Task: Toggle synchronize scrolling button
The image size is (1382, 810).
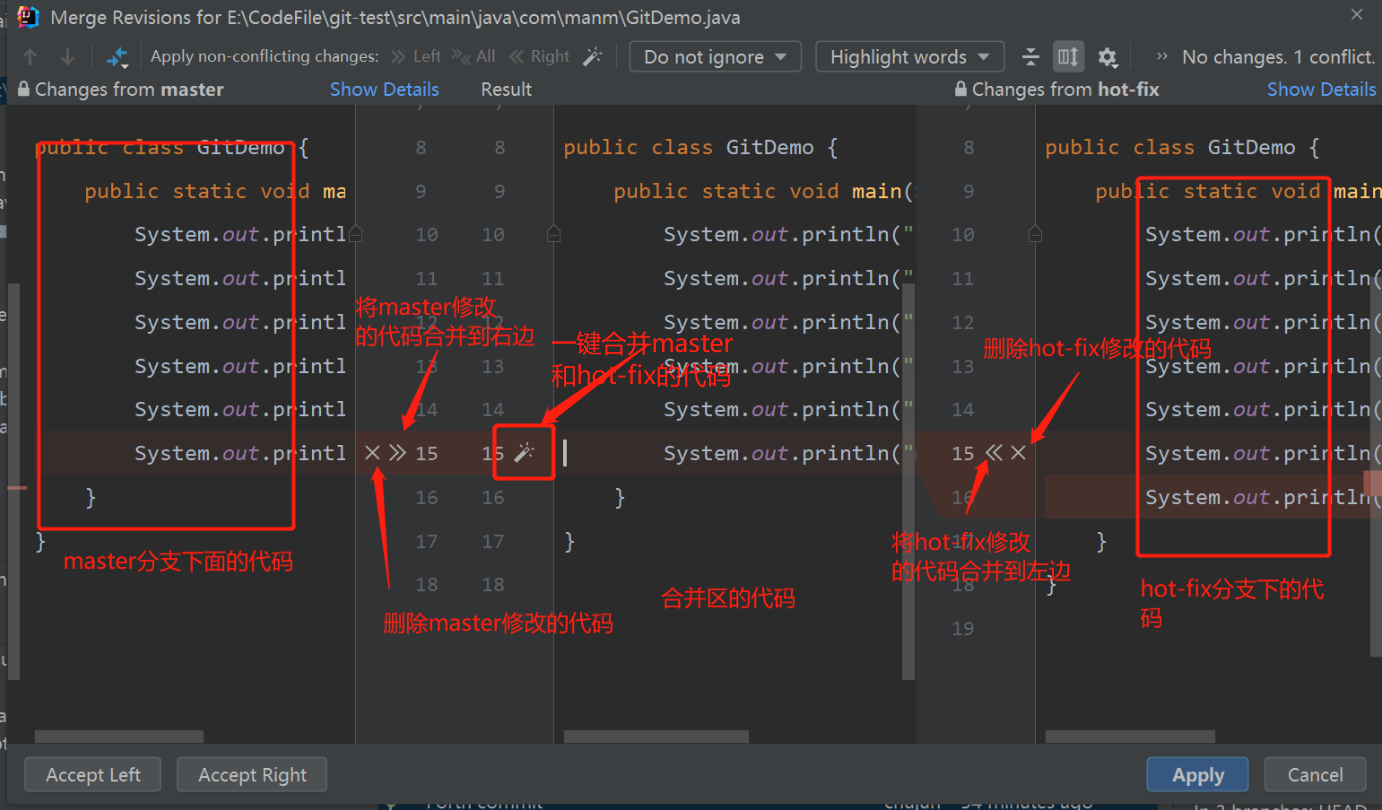Action: click(x=1068, y=57)
